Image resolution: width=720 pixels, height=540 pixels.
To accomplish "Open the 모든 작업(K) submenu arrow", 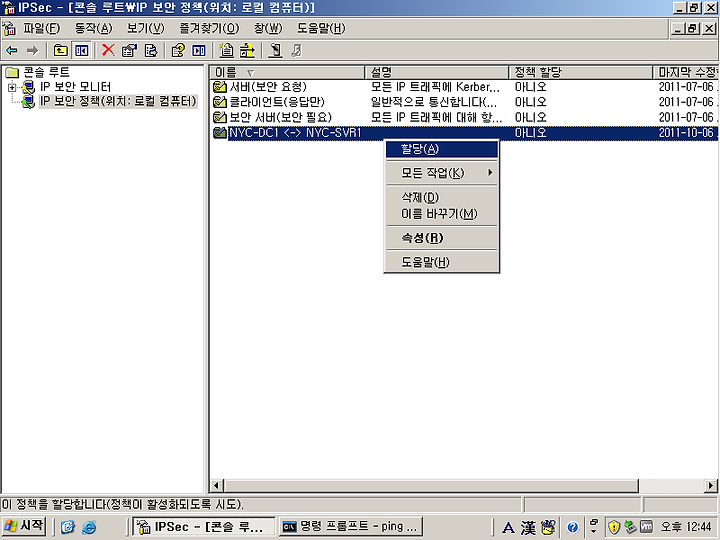I will coord(490,173).
